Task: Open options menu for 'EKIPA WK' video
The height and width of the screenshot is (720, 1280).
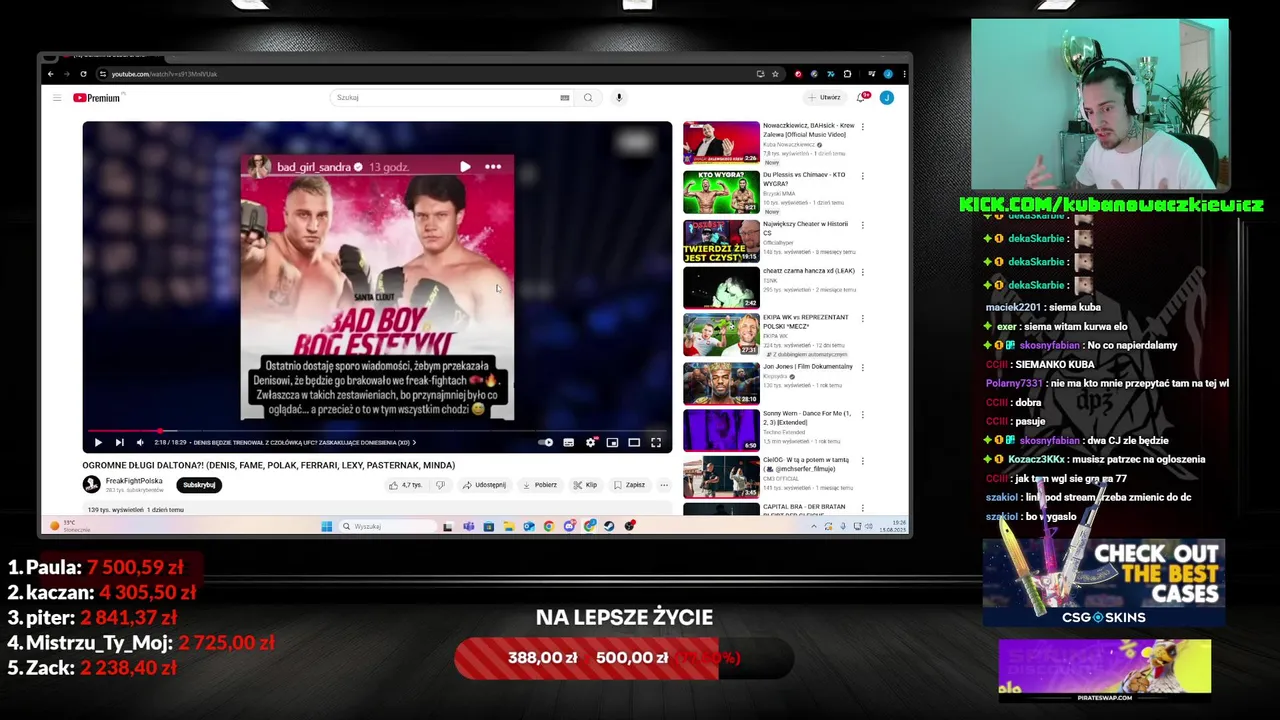Action: pos(863,318)
